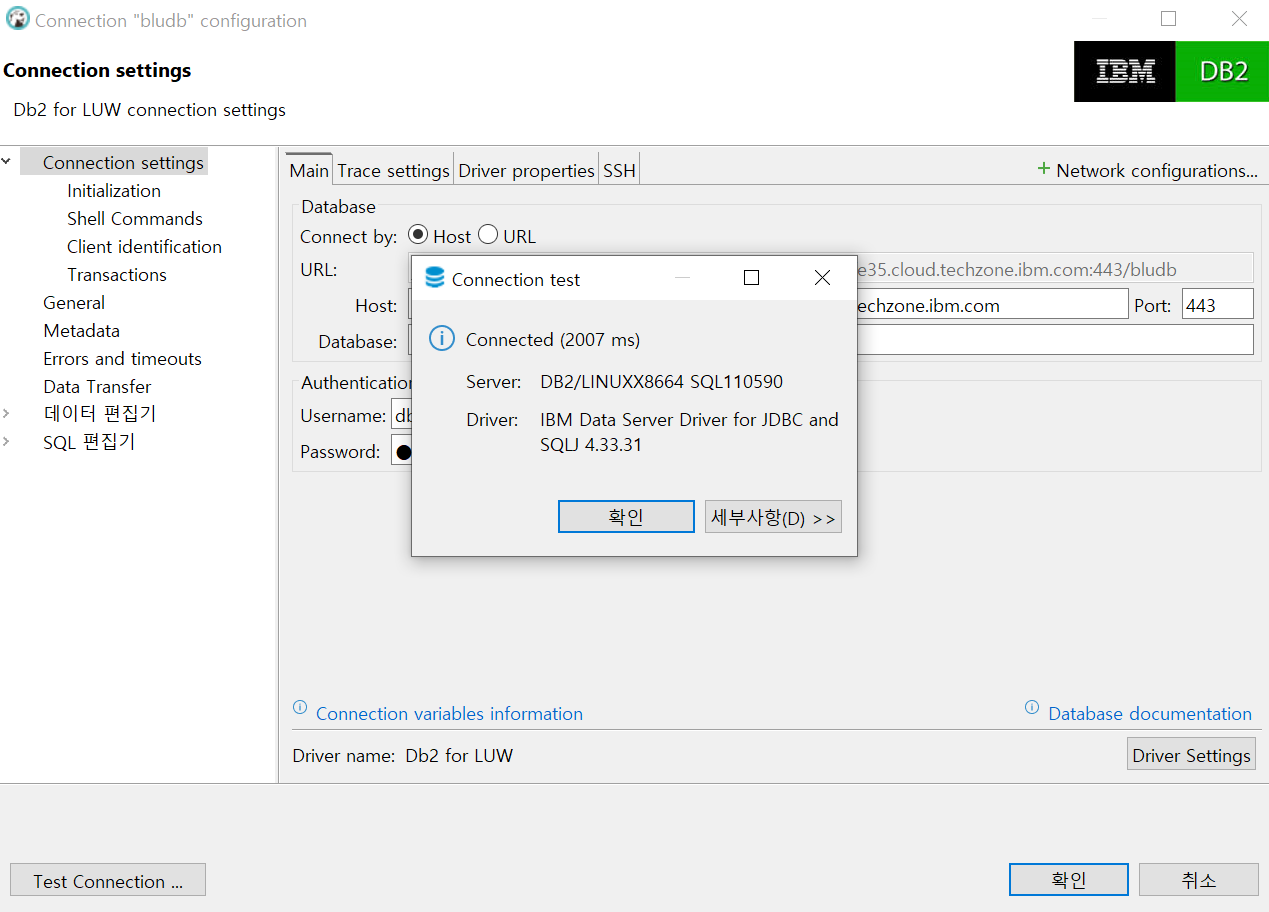Click info icon next to Database documentation
The height and width of the screenshot is (912, 1269).
click(x=1032, y=707)
